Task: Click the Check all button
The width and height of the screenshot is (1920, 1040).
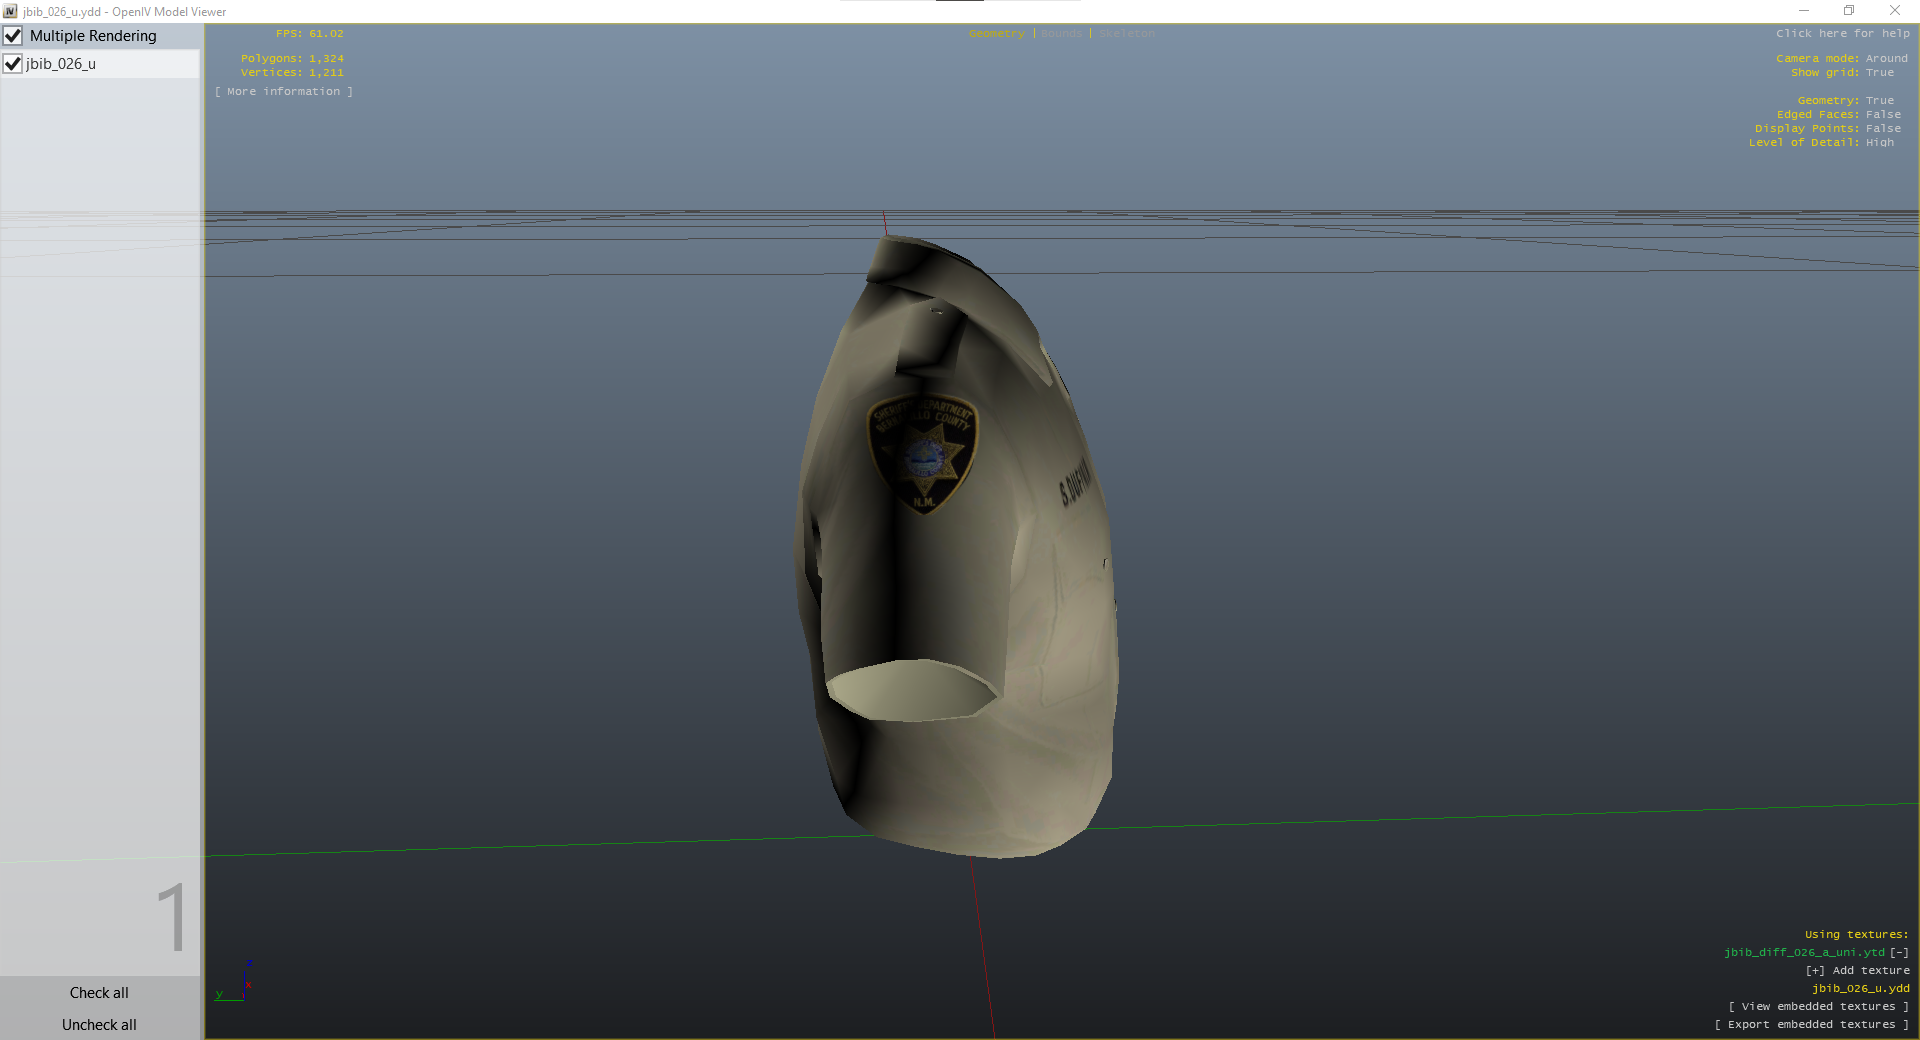Action: (99, 993)
